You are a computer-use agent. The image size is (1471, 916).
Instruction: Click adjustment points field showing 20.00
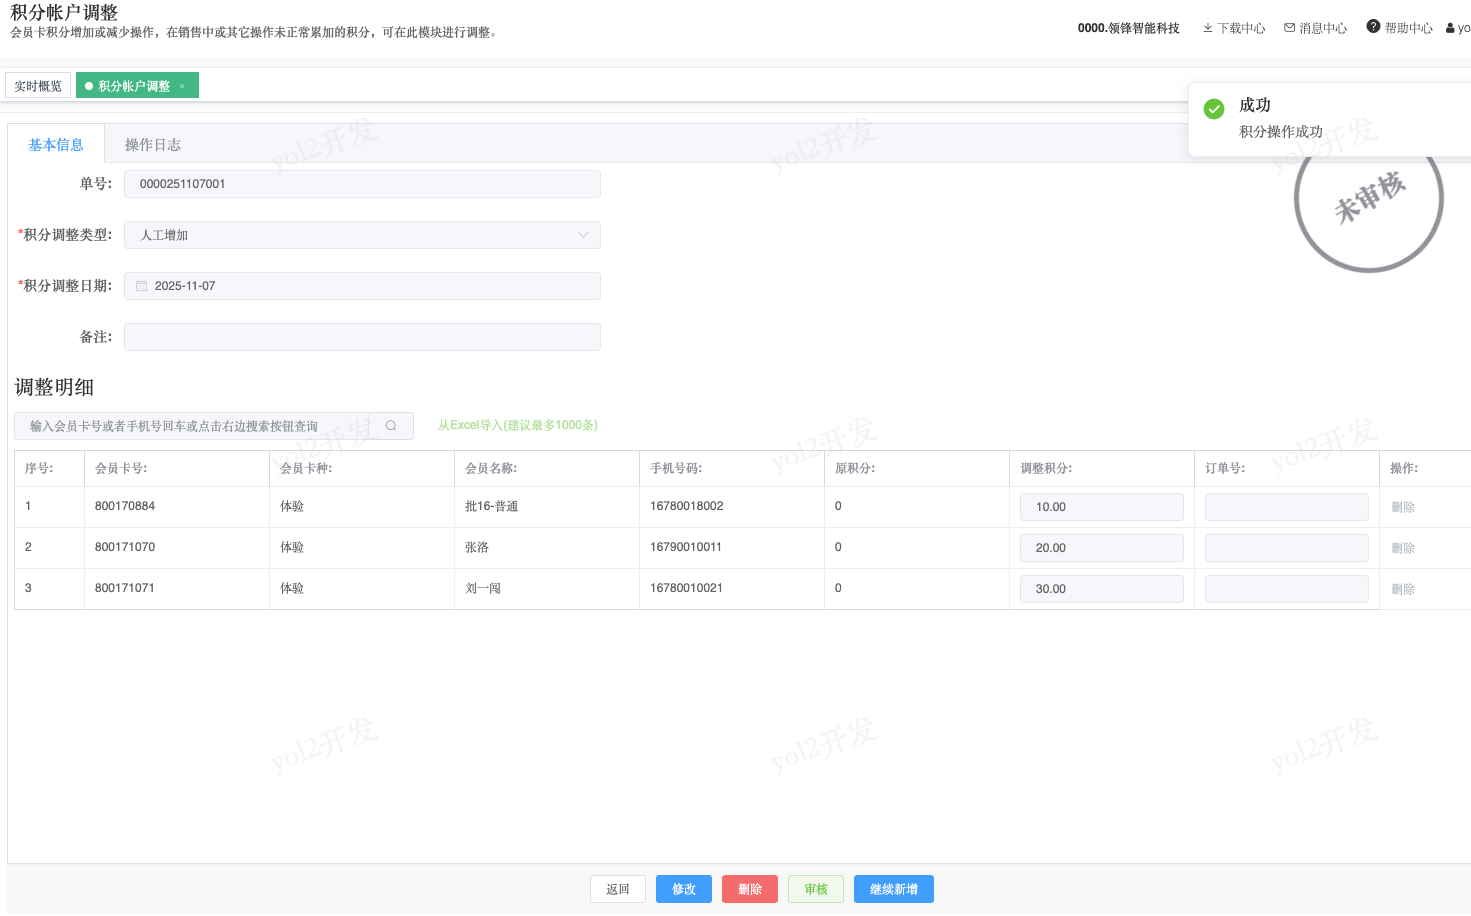click(1102, 548)
